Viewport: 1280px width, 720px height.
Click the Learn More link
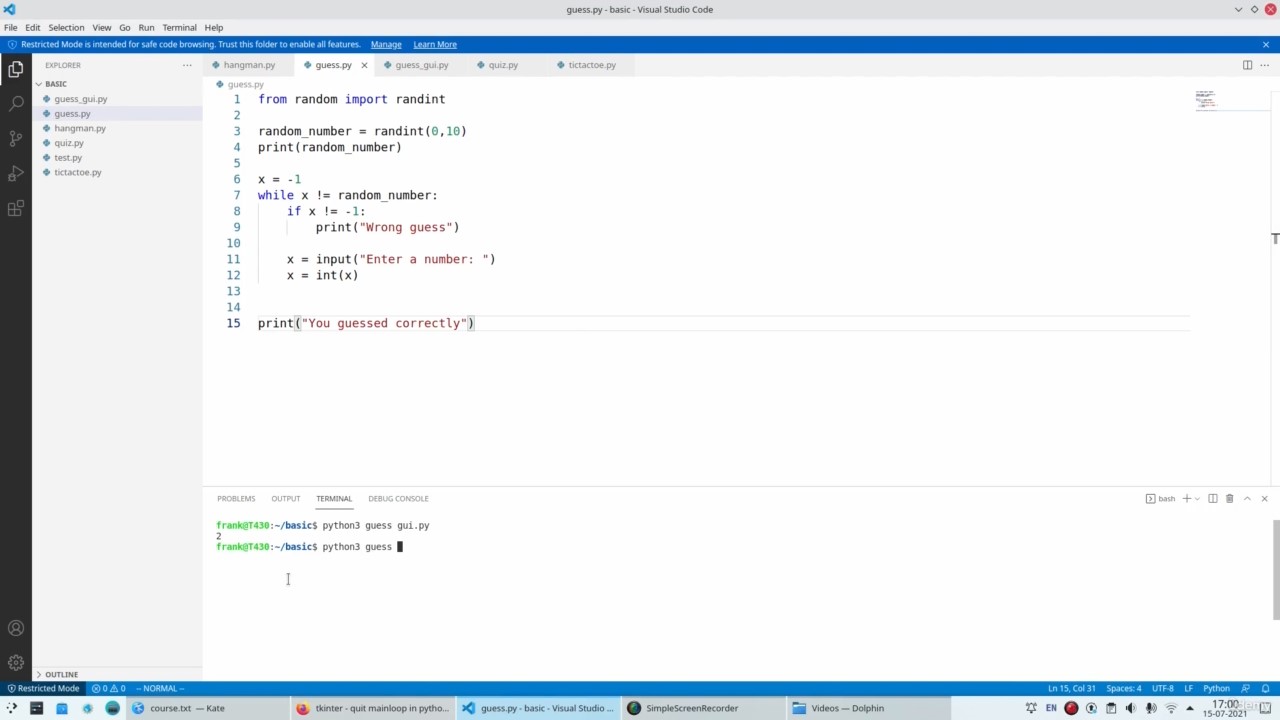[435, 44]
